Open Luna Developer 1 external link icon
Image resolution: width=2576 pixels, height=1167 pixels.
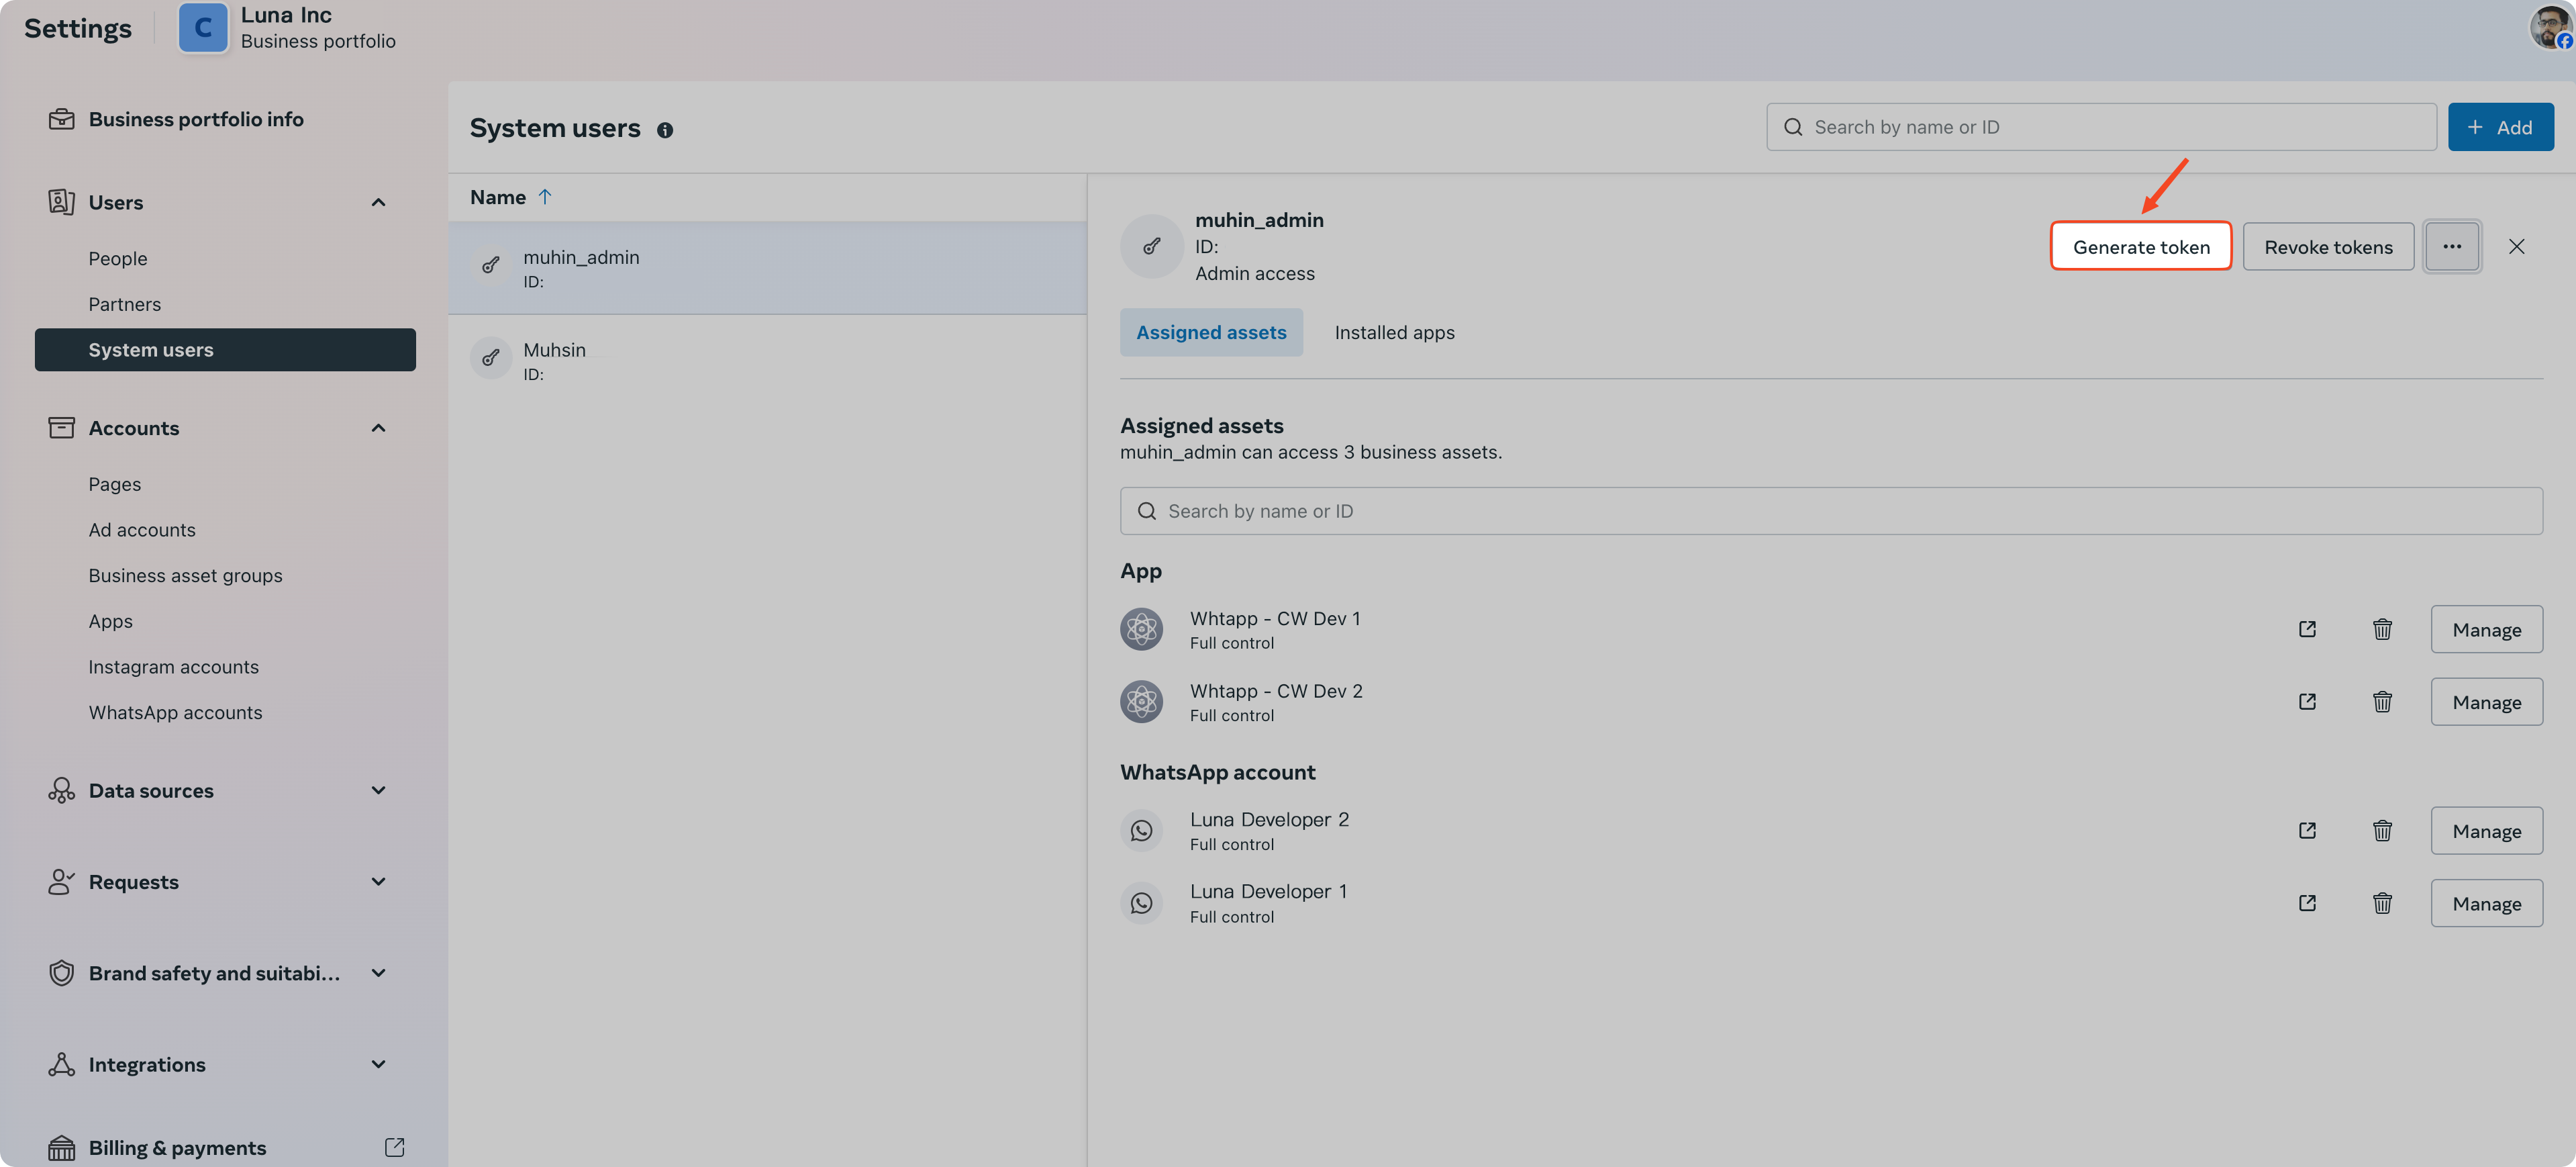(2307, 903)
